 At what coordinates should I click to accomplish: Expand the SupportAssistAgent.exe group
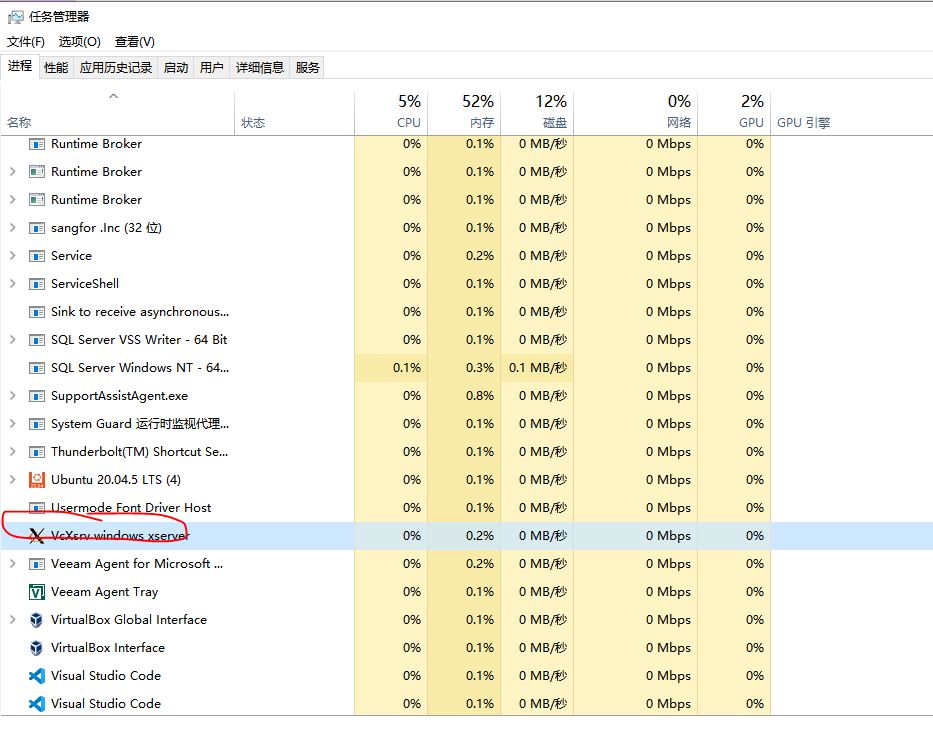tap(12, 395)
